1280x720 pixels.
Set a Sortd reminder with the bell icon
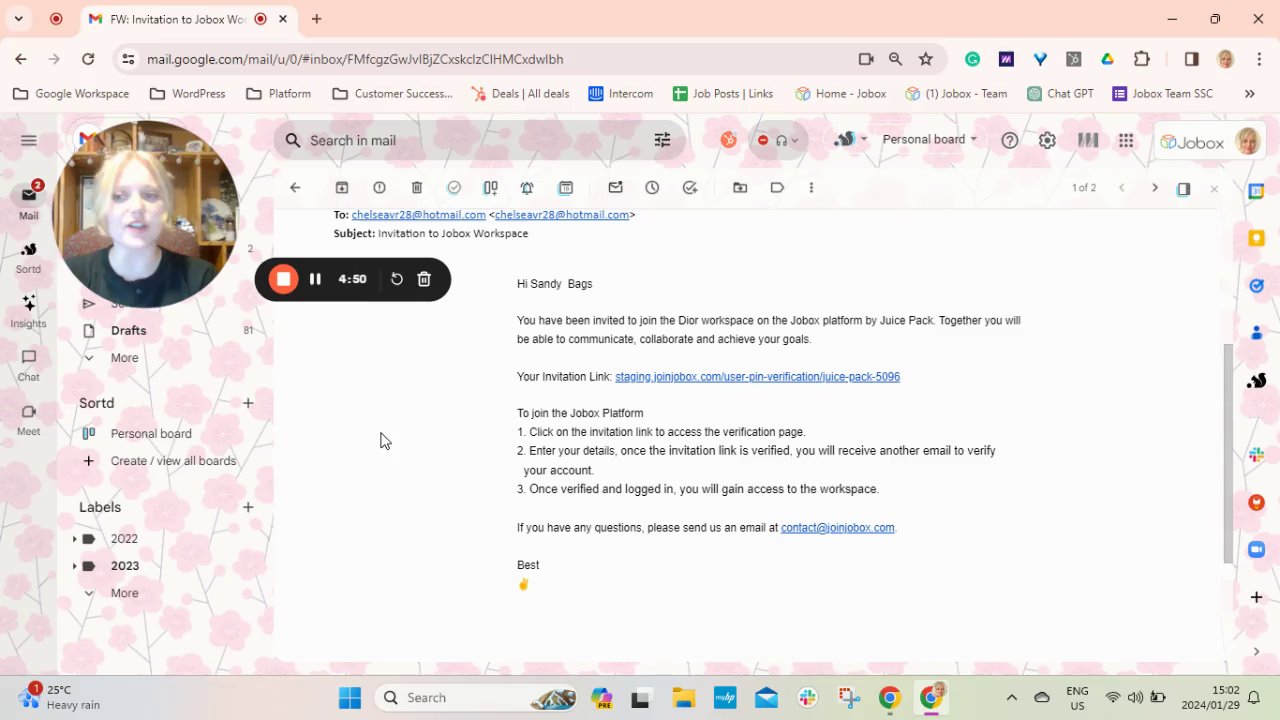coord(527,188)
